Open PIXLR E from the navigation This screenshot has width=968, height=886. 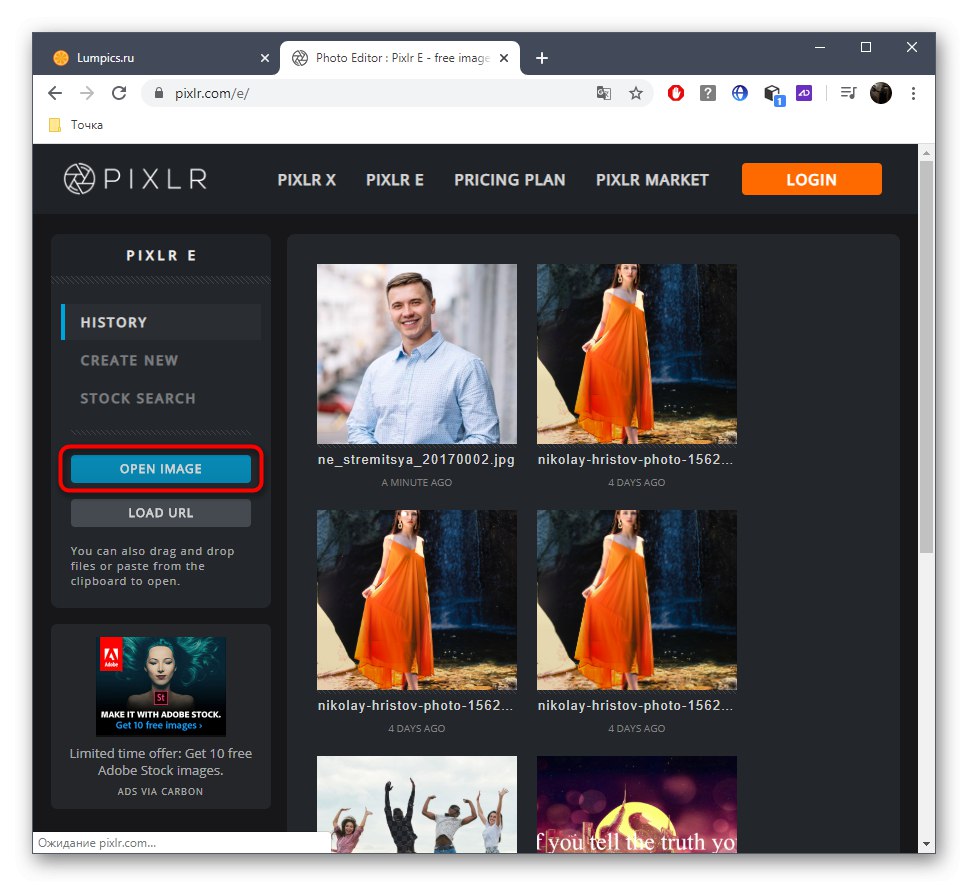[395, 180]
